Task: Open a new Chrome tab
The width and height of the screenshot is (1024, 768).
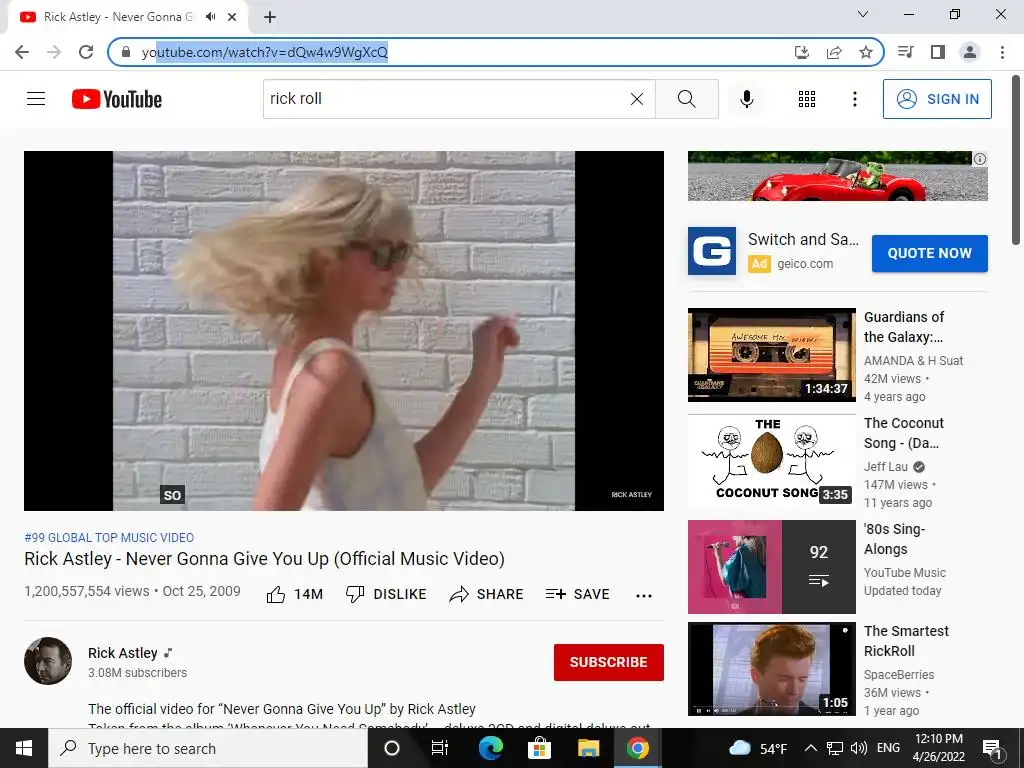Action: pyautogui.click(x=270, y=17)
